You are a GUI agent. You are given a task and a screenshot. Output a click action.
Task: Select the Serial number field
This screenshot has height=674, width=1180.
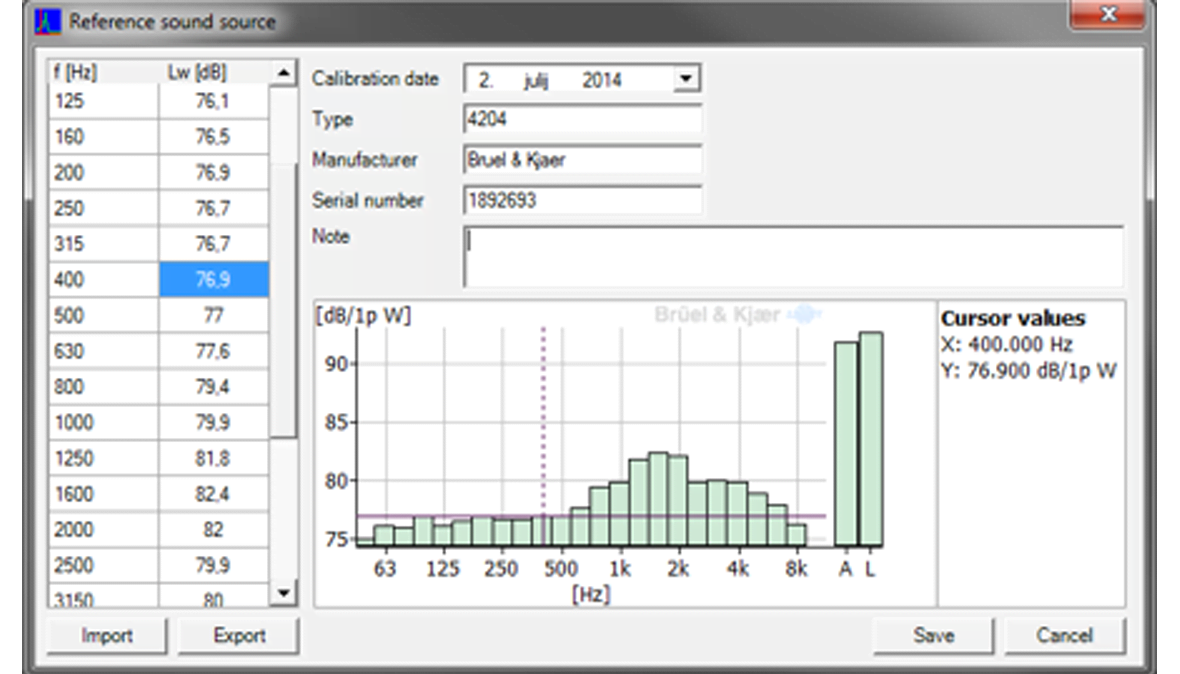click(582, 200)
